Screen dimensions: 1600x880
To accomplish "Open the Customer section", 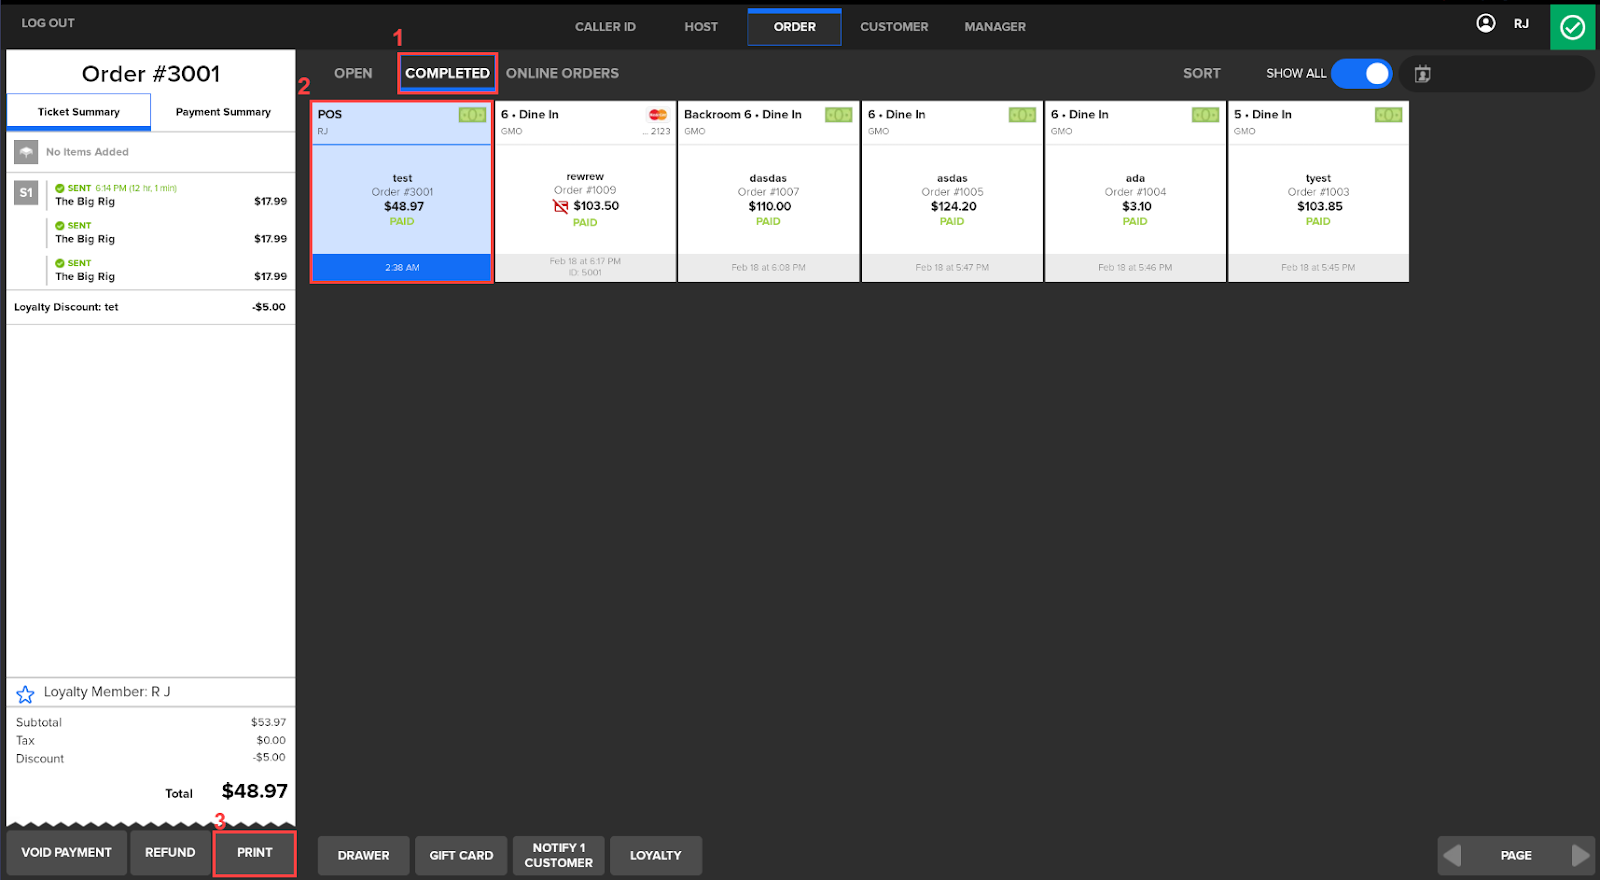I will click(x=894, y=27).
